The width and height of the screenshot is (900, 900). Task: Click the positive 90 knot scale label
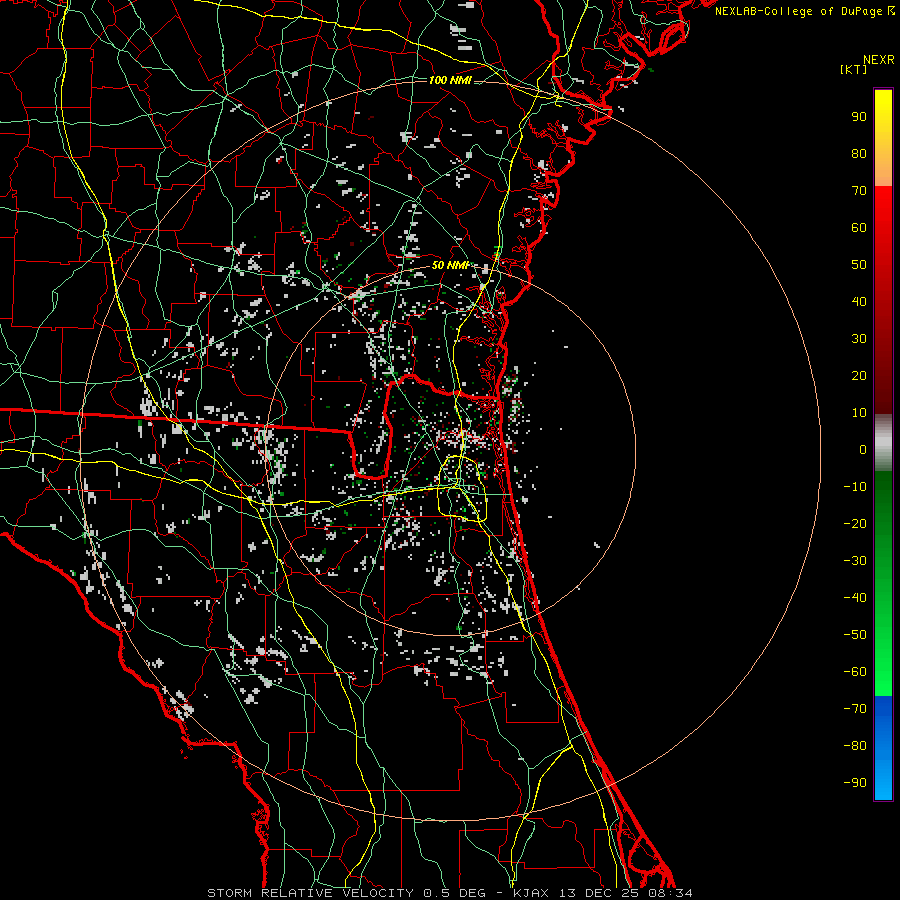[858, 116]
